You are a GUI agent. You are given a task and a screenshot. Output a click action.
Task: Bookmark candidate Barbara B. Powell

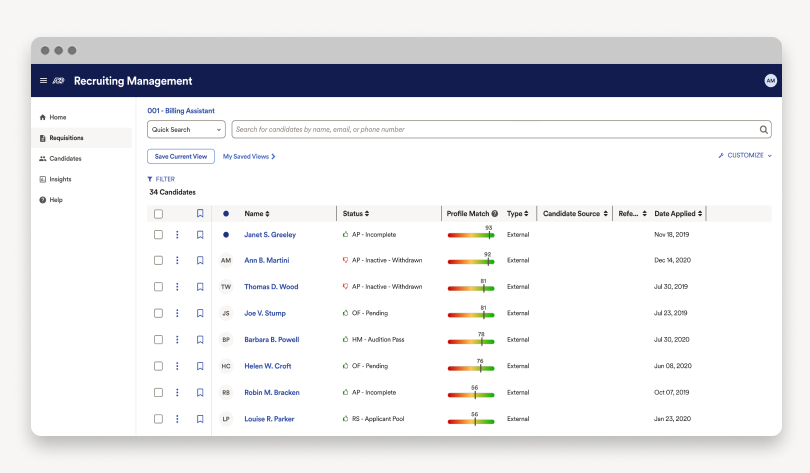click(200, 339)
